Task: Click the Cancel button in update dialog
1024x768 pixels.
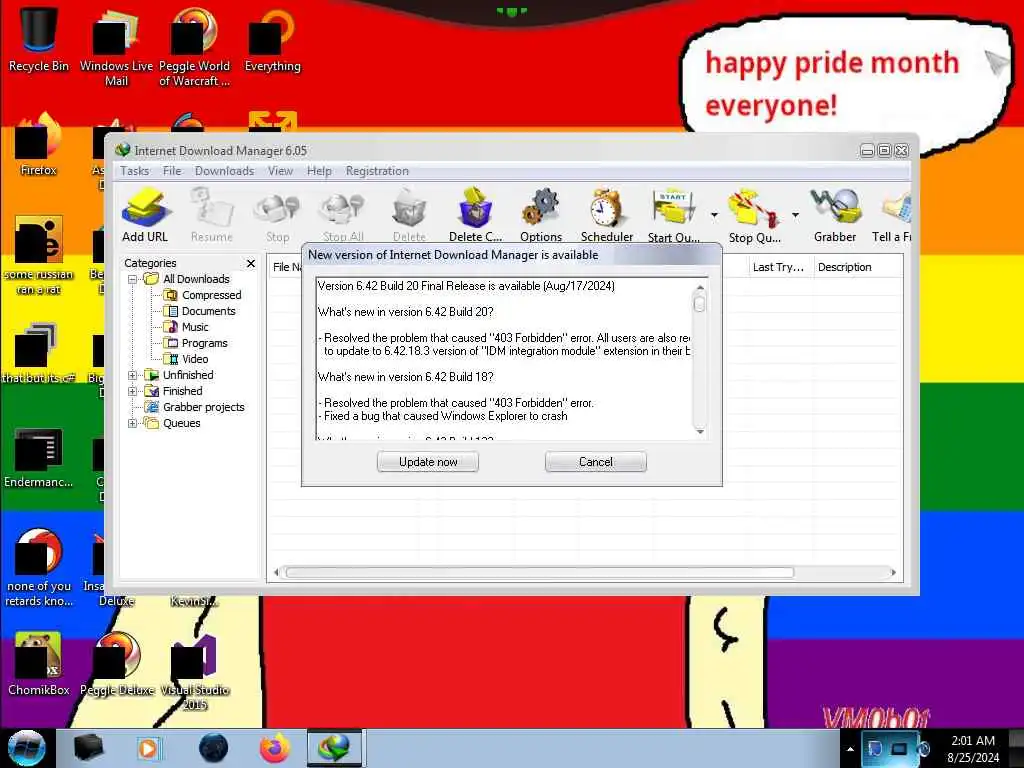Action: 596,462
